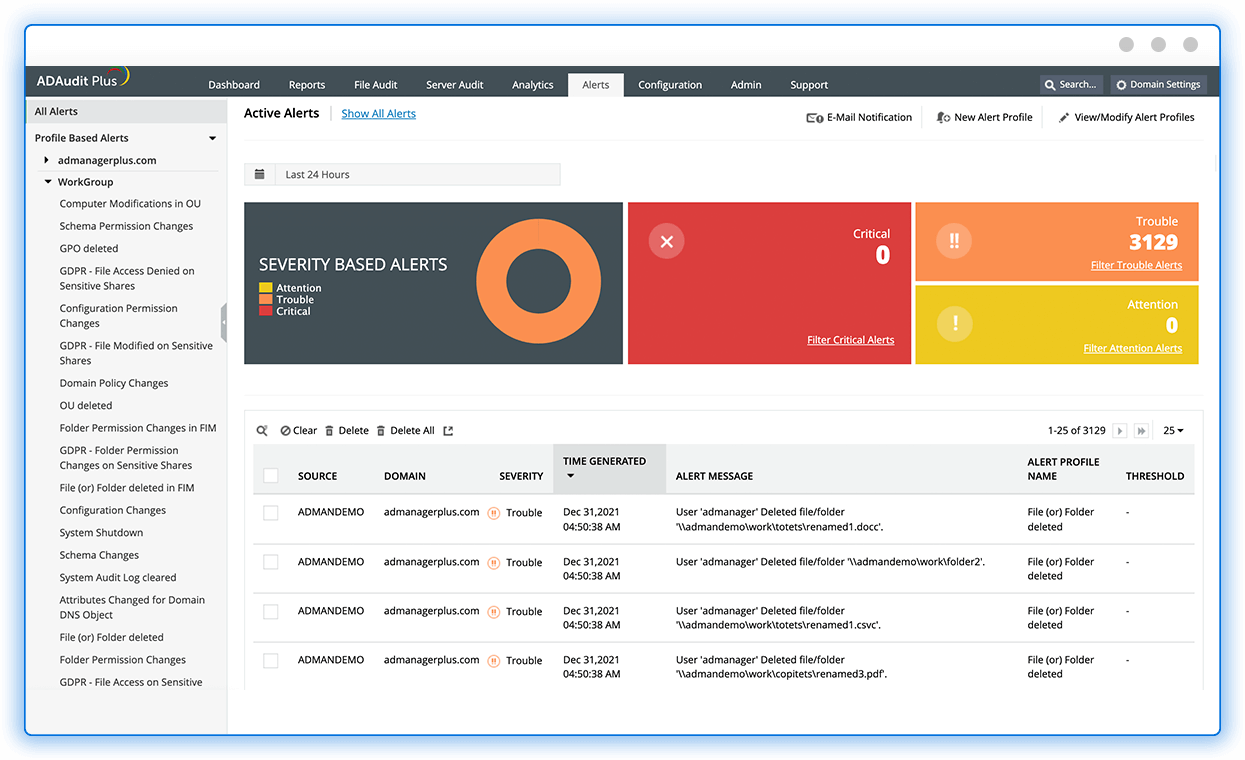Collapse the sidebar using the handle
This screenshot has height=760, width=1245.
[224, 323]
